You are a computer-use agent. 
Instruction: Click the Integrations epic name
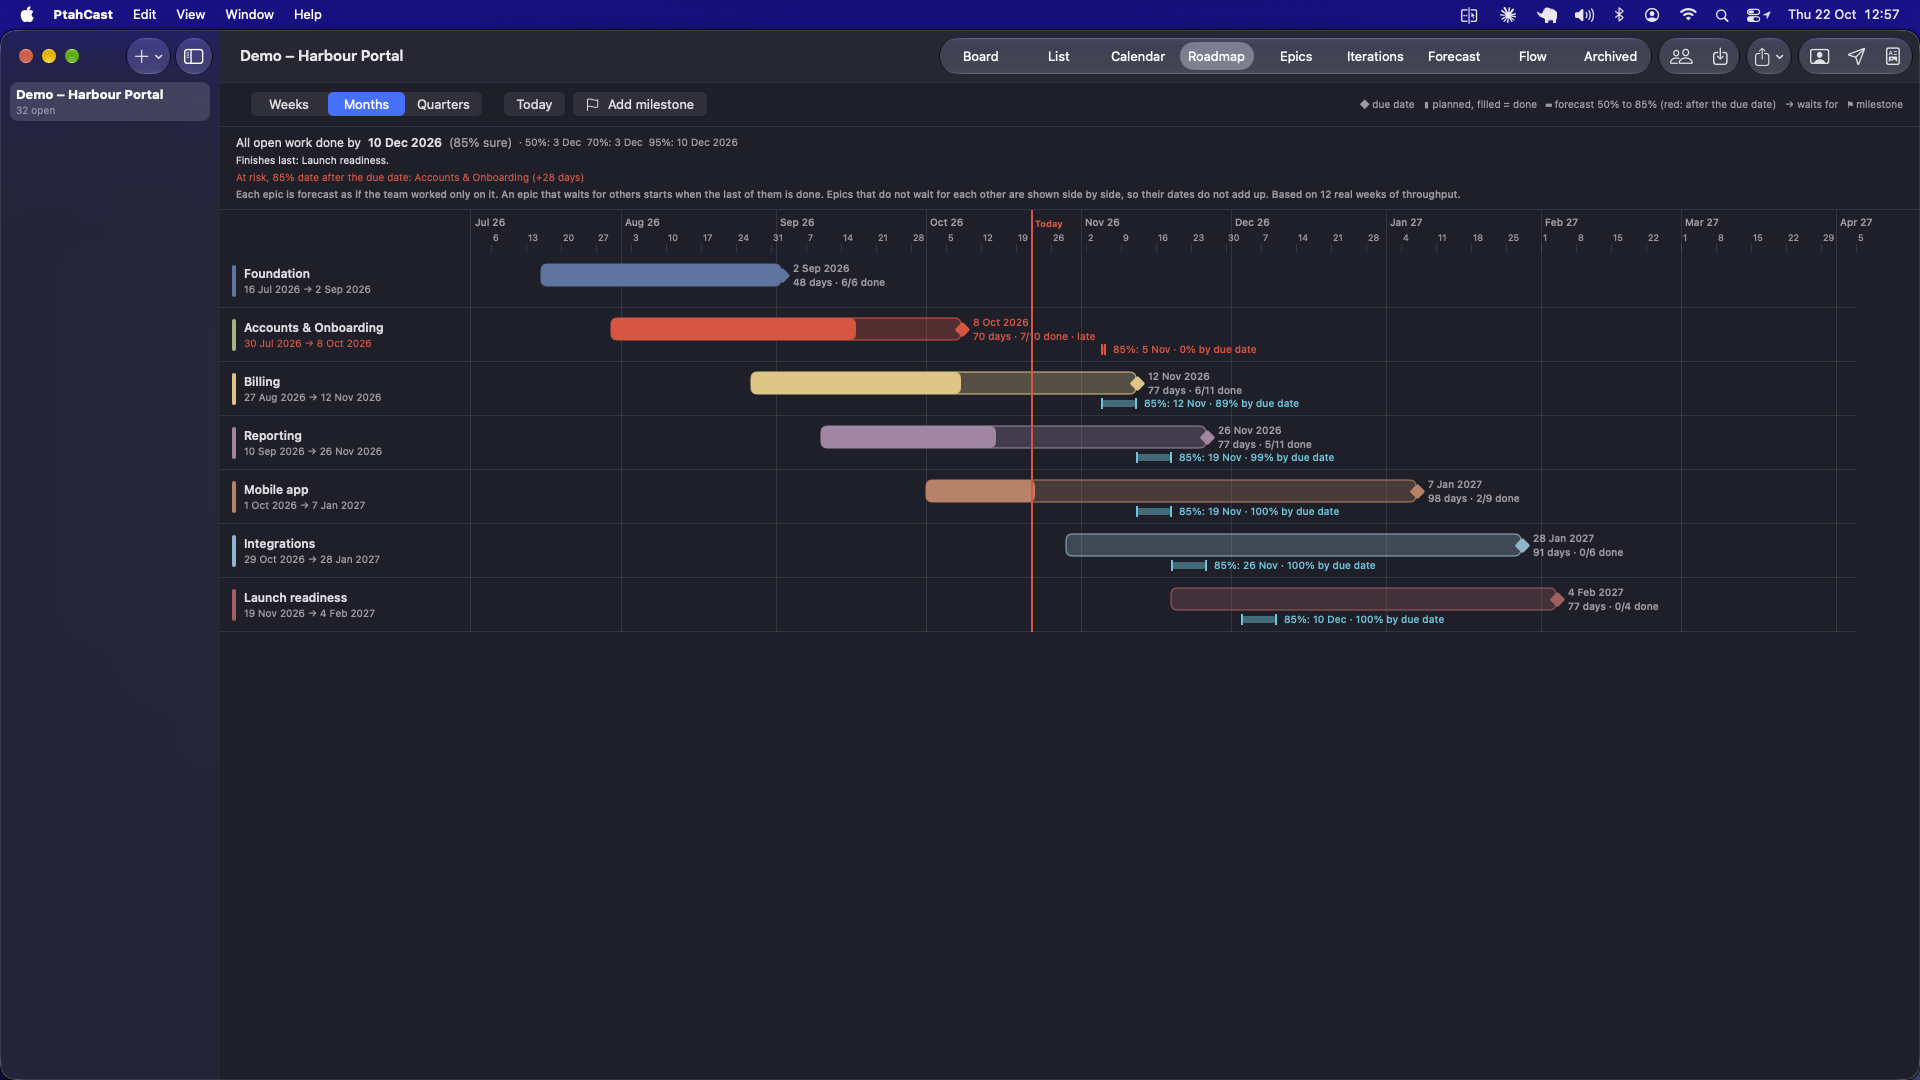point(279,544)
